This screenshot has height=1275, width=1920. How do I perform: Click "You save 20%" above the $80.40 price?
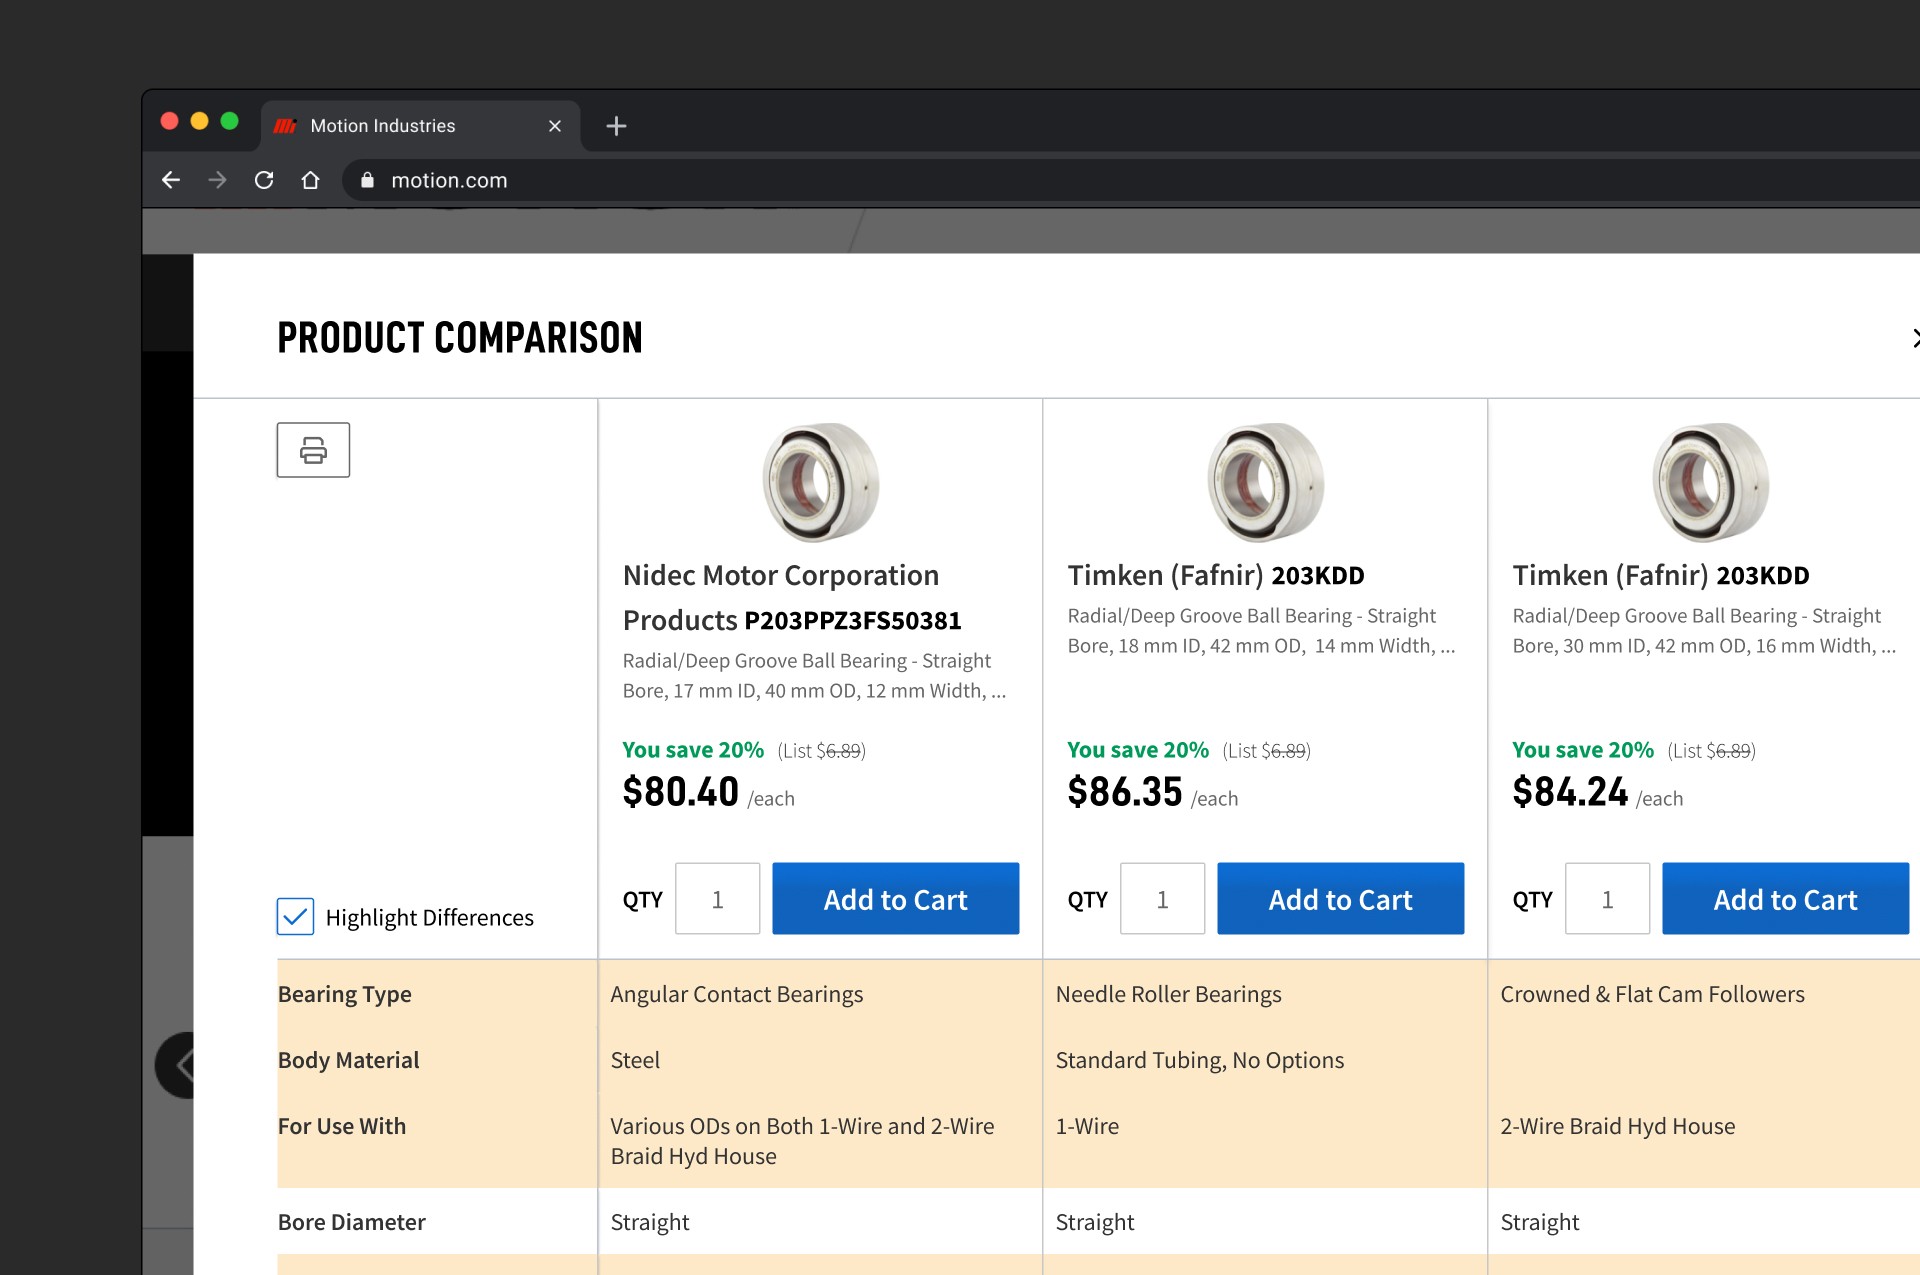pos(693,750)
